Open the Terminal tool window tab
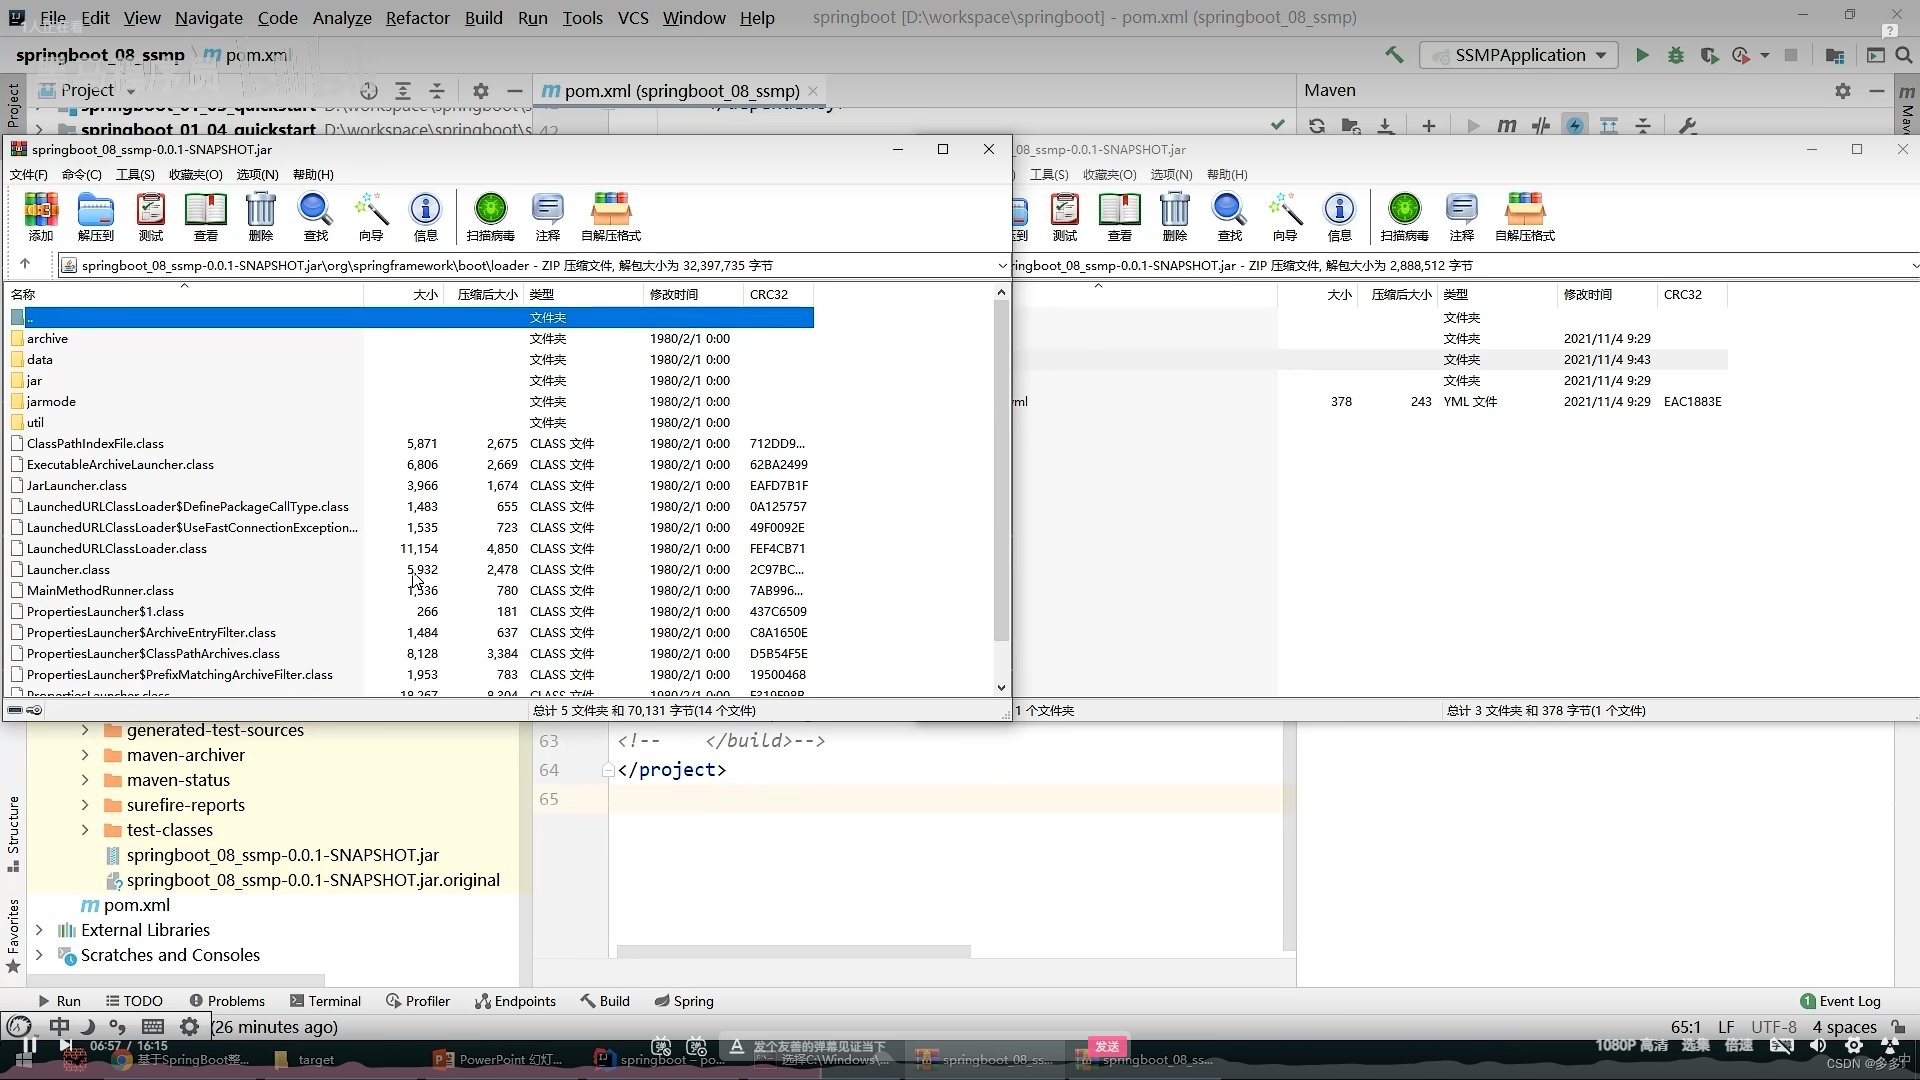 click(x=325, y=1001)
